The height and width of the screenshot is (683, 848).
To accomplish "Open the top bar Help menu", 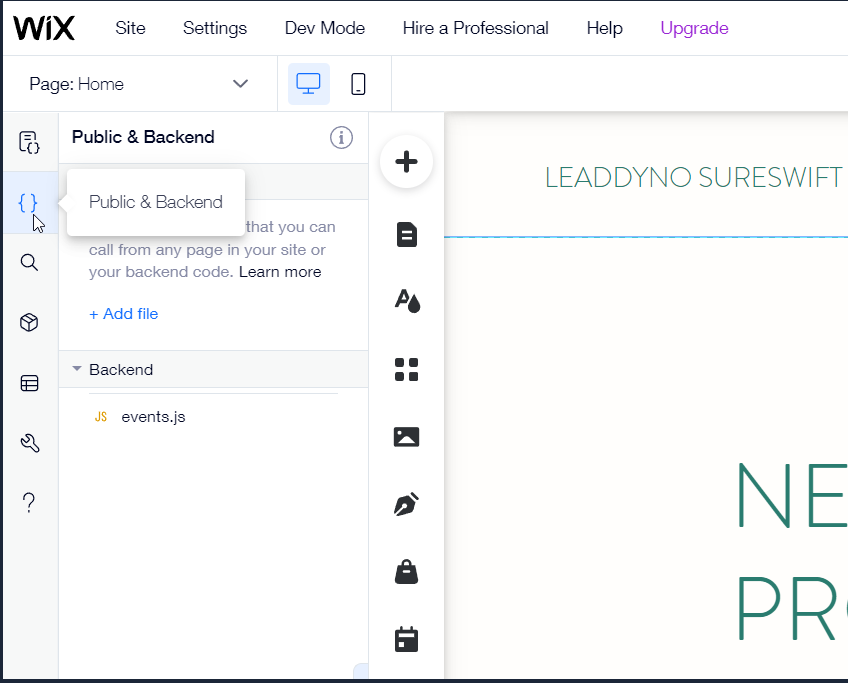I will pos(605,28).
